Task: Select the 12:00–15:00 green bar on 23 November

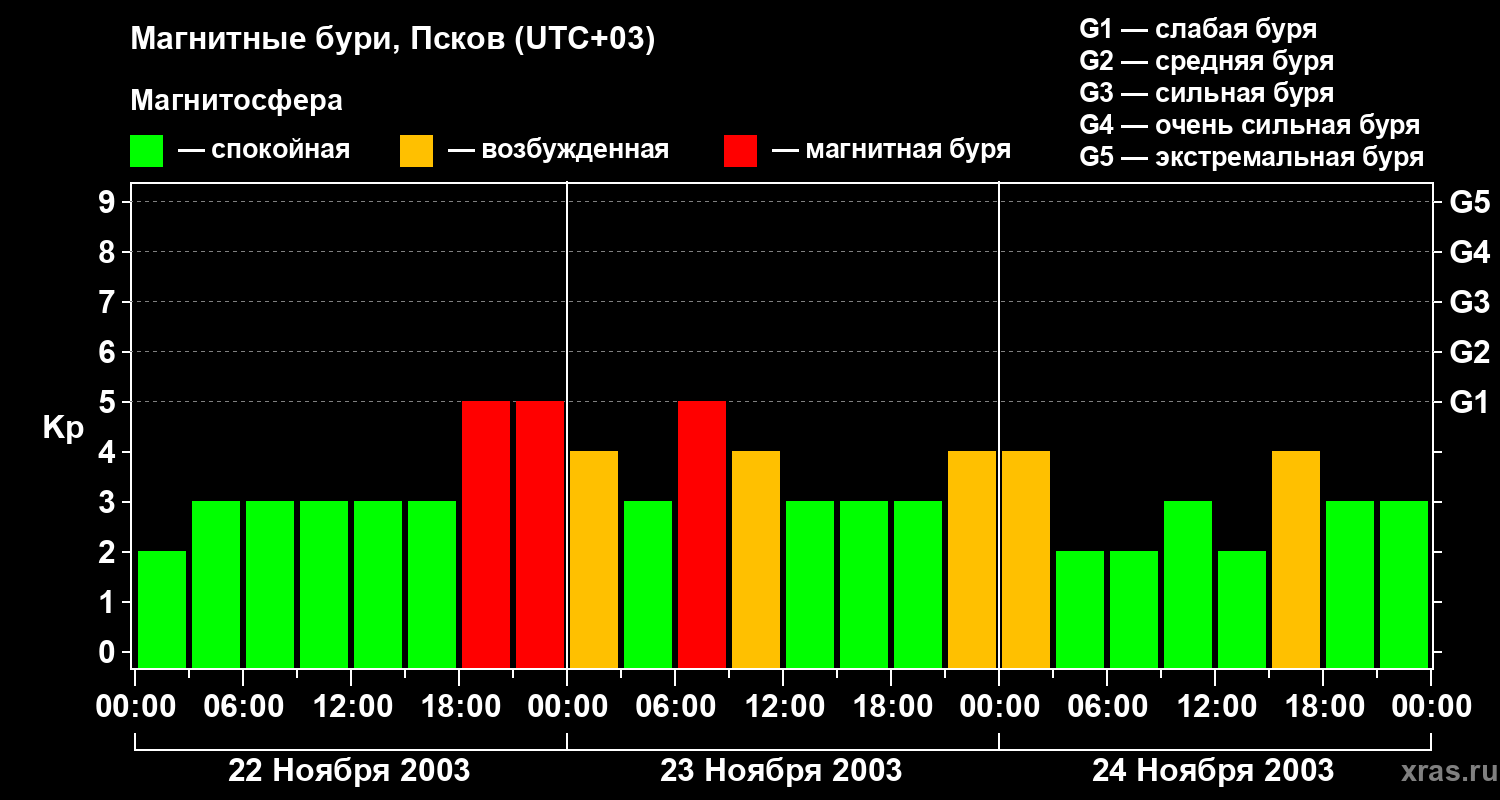Action: tap(810, 584)
